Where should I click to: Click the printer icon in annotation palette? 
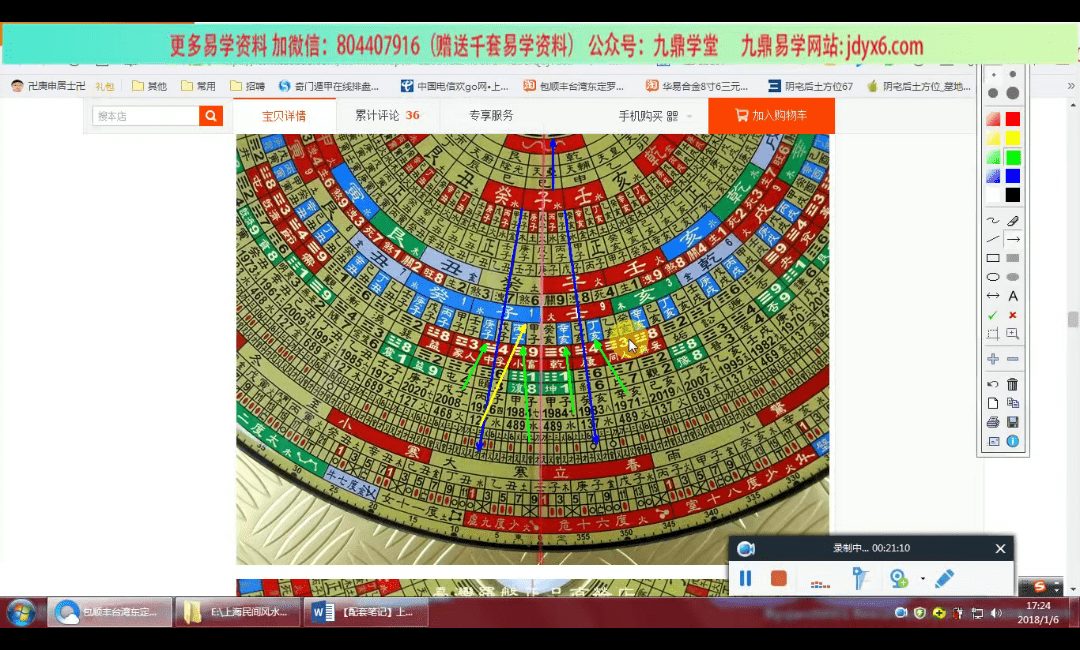click(993, 422)
